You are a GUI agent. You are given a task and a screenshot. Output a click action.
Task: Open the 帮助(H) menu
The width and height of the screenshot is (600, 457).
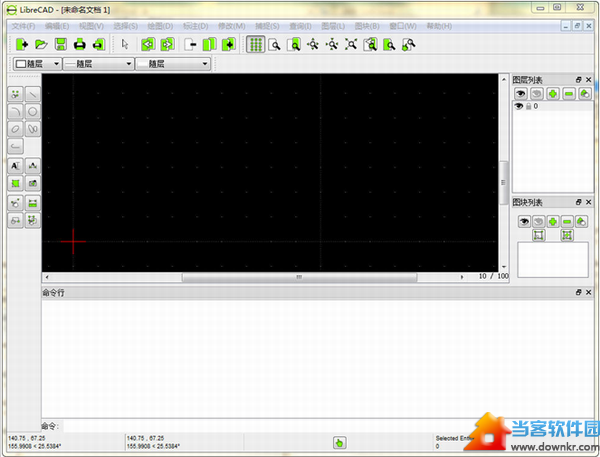441,25
